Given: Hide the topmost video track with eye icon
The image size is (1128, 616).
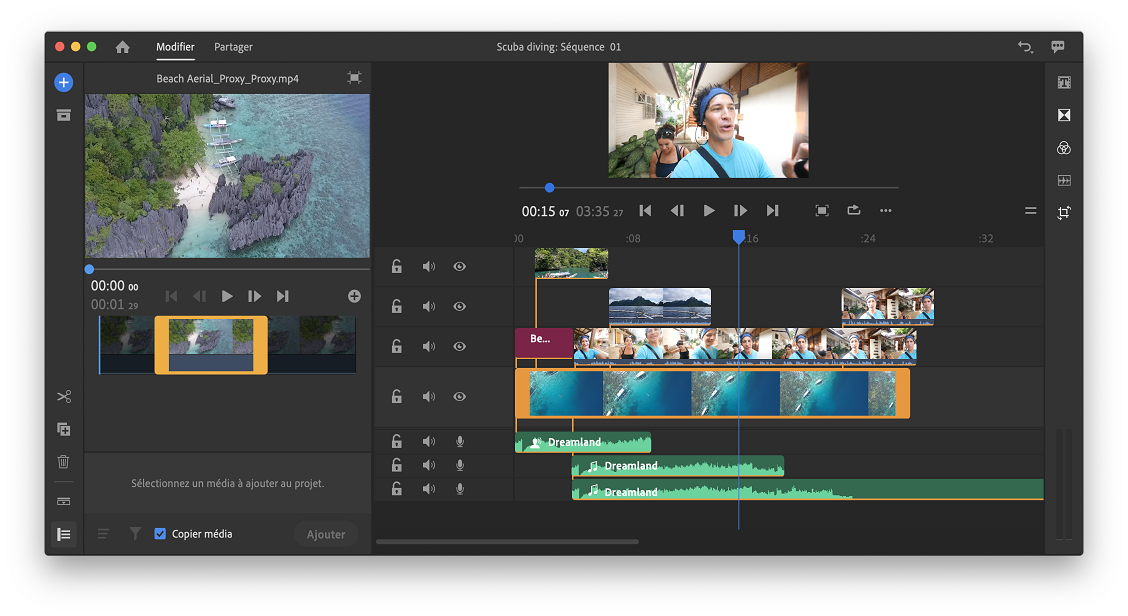Looking at the screenshot, I should (x=460, y=267).
